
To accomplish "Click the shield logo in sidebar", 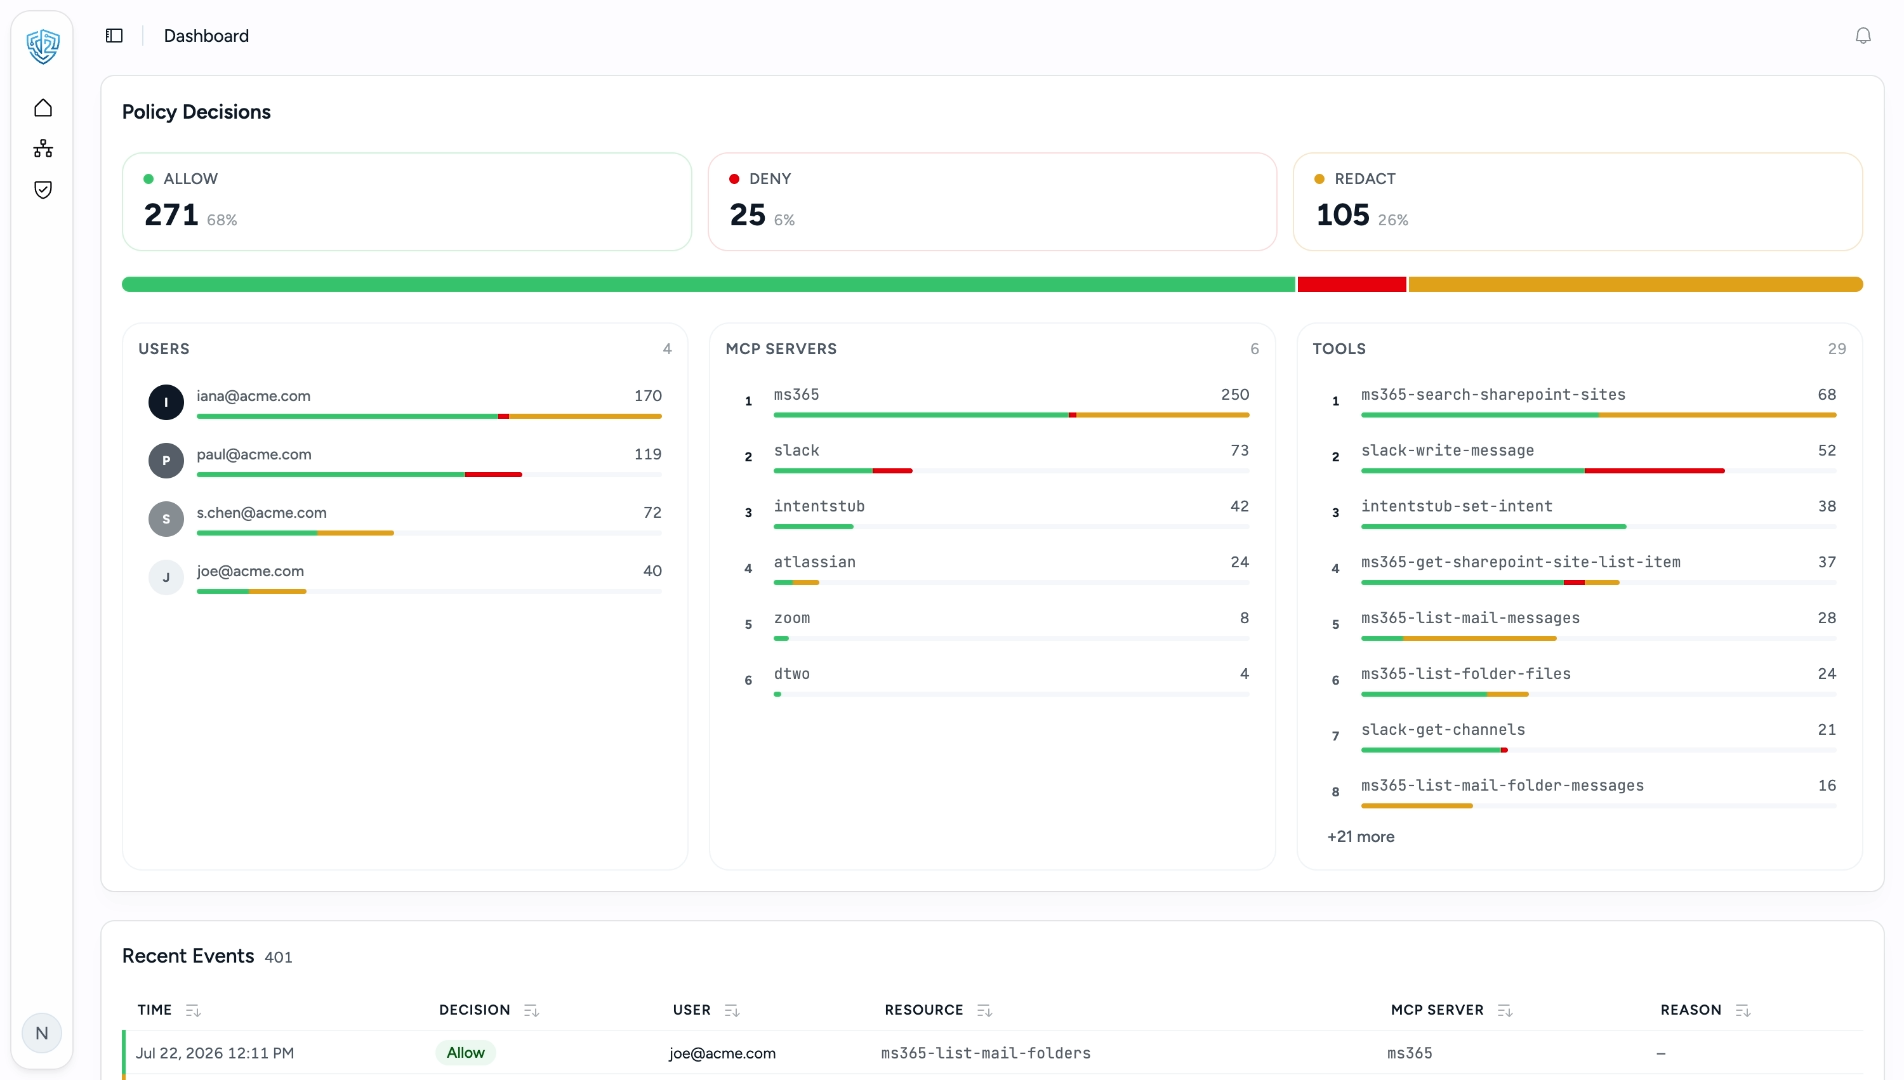I will [x=42, y=46].
